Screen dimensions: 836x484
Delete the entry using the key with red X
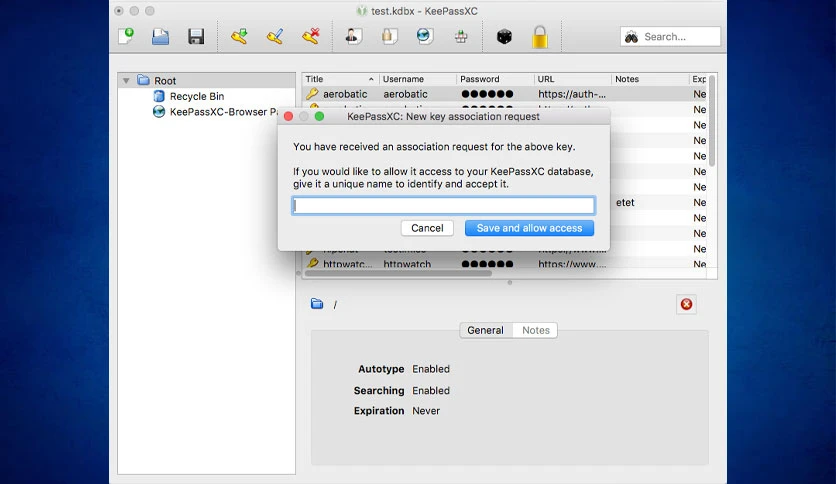(x=311, y=36)
